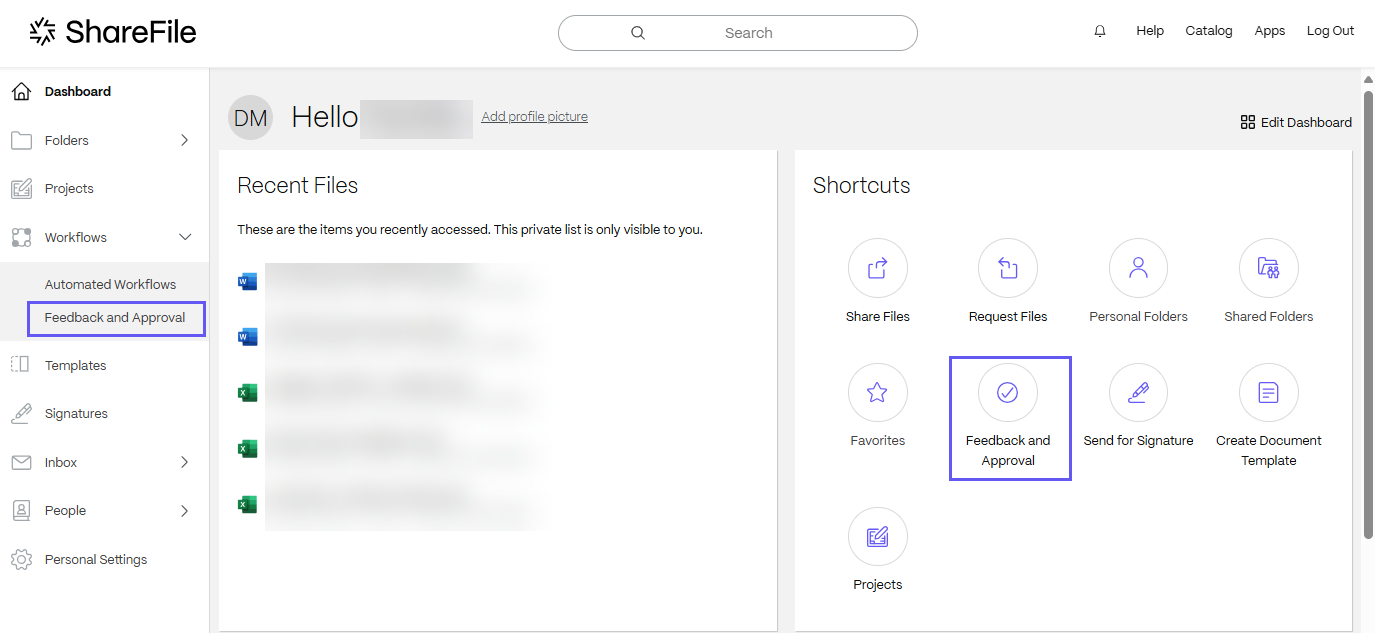
Task: Open the Catalog link
Action: (x=1209, y=31)
